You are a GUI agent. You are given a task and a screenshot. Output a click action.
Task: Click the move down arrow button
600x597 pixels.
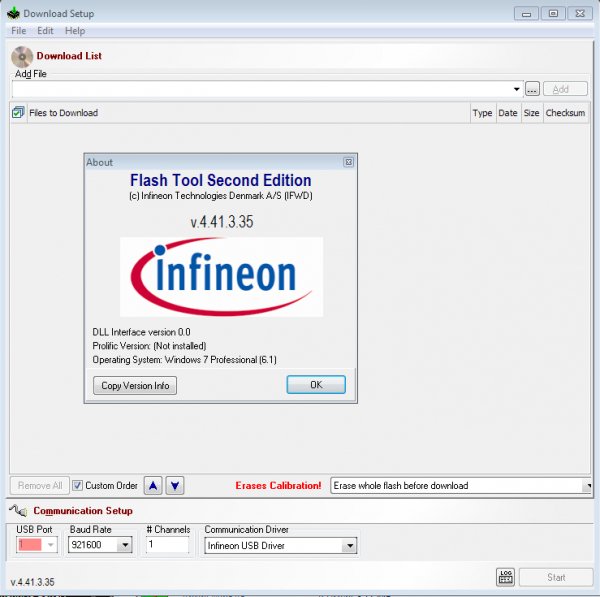click(x=175, y=486)
